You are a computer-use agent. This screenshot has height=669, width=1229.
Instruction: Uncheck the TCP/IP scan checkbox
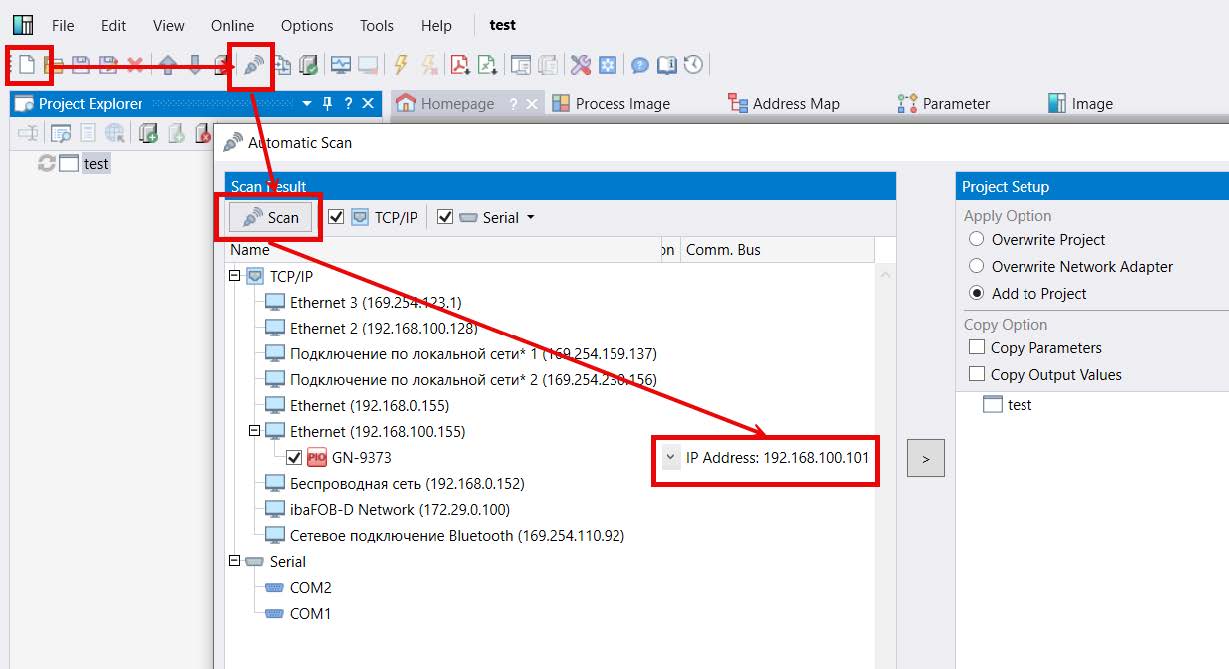[x=337, y=217]
